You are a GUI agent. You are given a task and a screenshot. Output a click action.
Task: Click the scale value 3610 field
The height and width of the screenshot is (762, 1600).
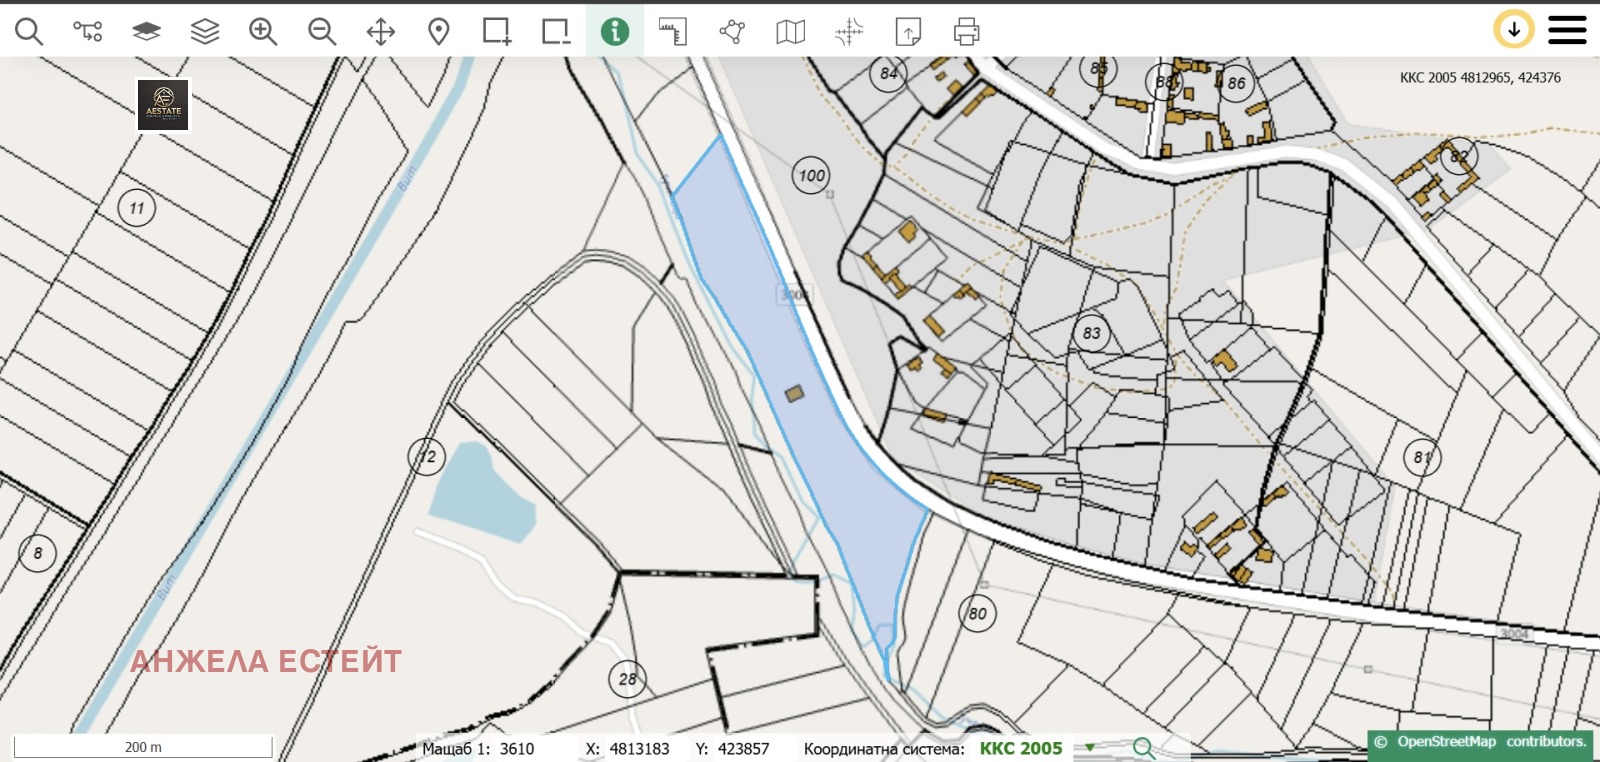pyautogui.click(x=517, y=749)
